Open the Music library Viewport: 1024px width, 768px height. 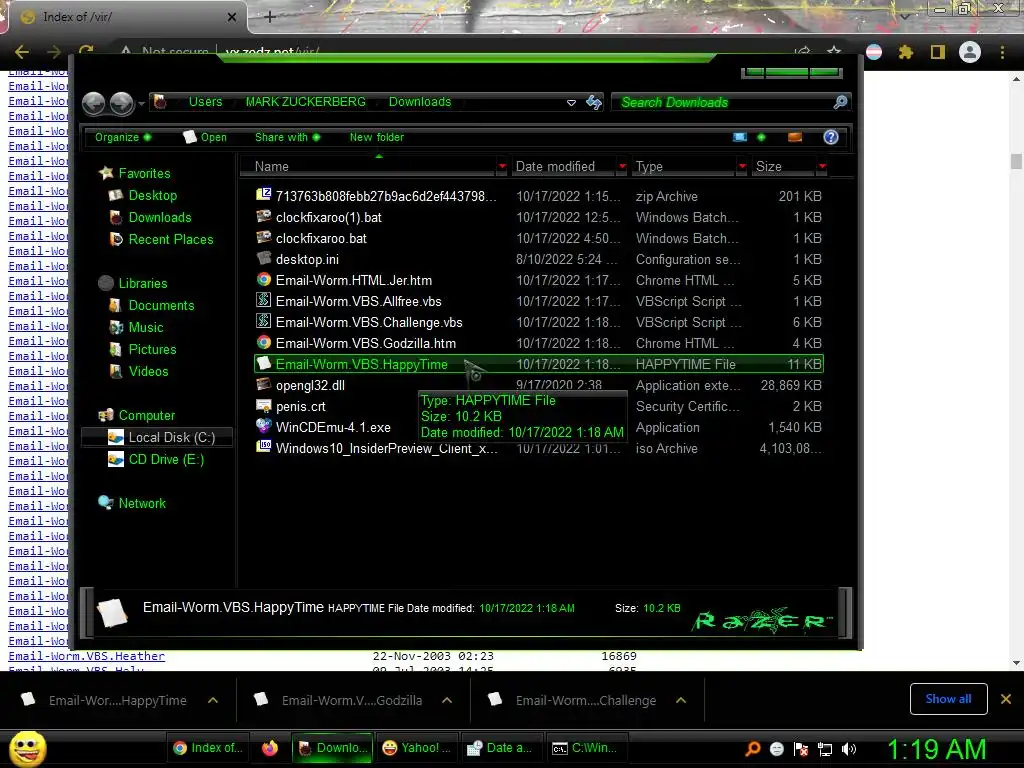[146, 327]
